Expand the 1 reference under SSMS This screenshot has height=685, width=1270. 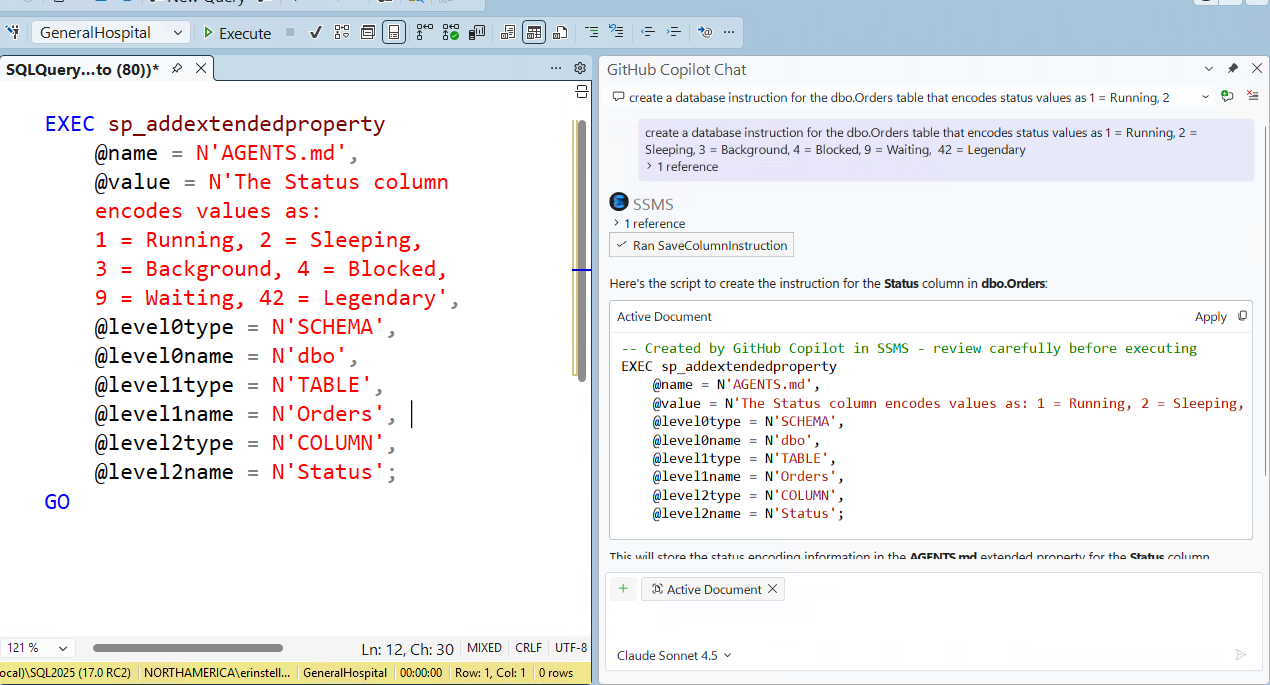point(648,224)
